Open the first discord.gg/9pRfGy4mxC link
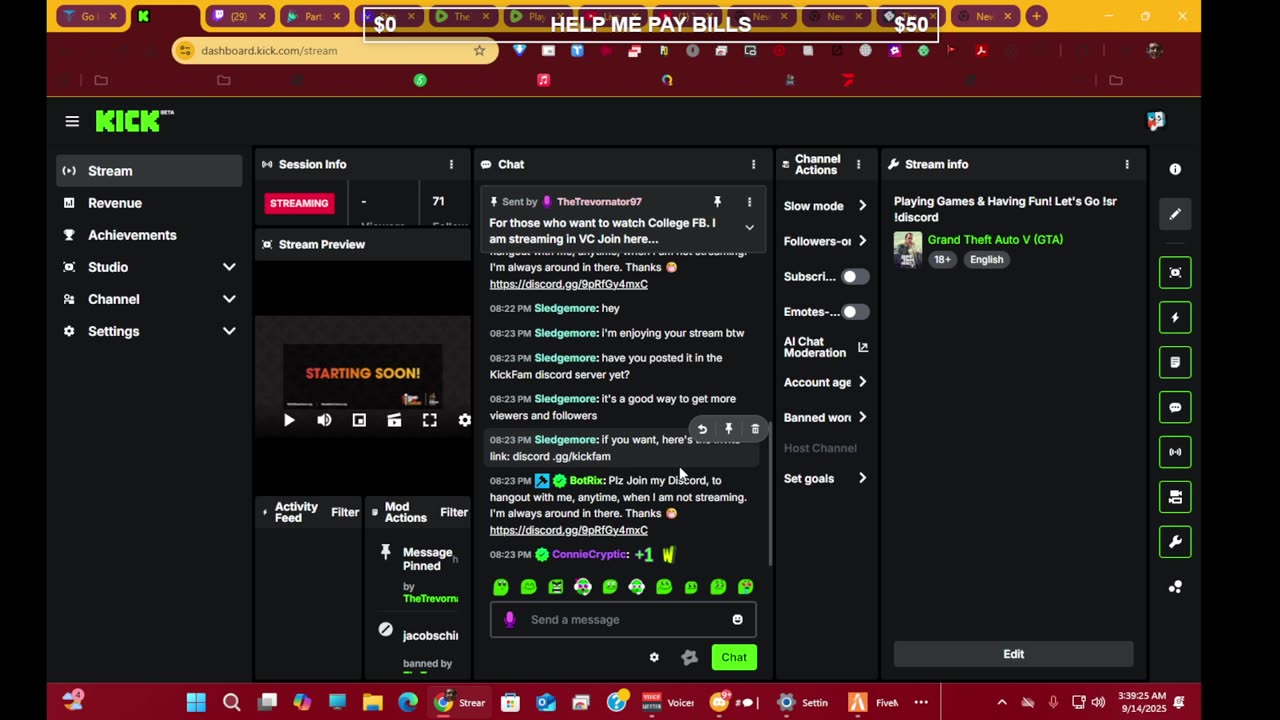1280x720 pixels. tap(568, 284)
